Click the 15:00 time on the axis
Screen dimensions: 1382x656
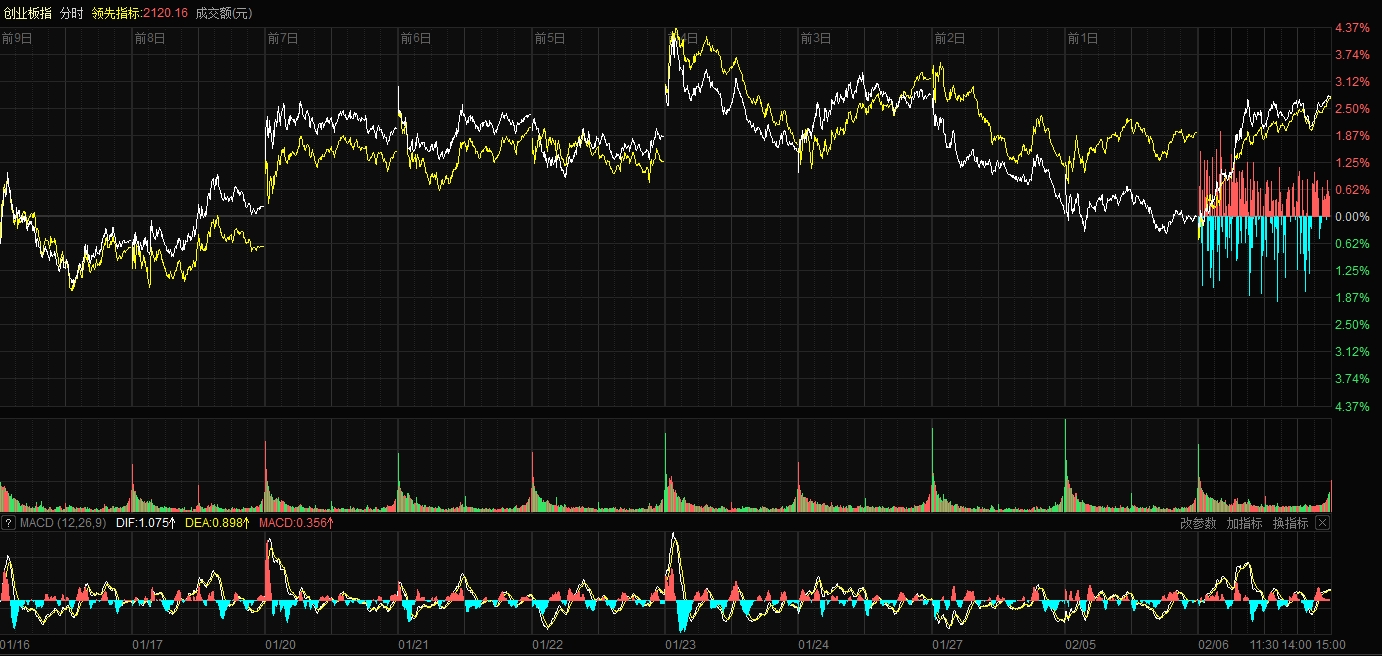click(1331, 645)
